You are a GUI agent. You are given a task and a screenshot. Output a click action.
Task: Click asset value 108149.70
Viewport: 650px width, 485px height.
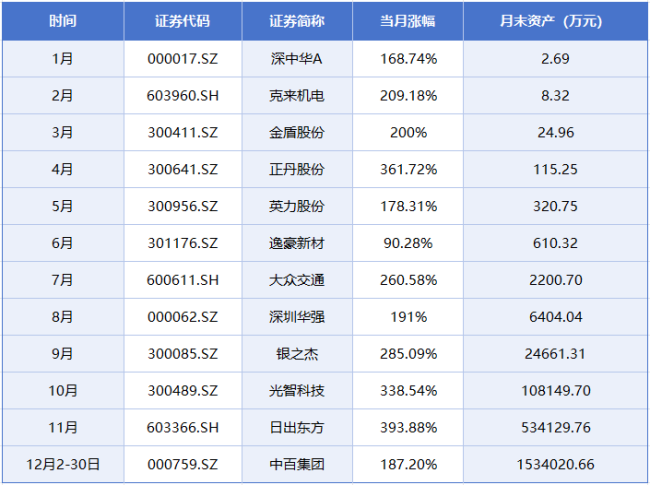click(x=555, y=391)
